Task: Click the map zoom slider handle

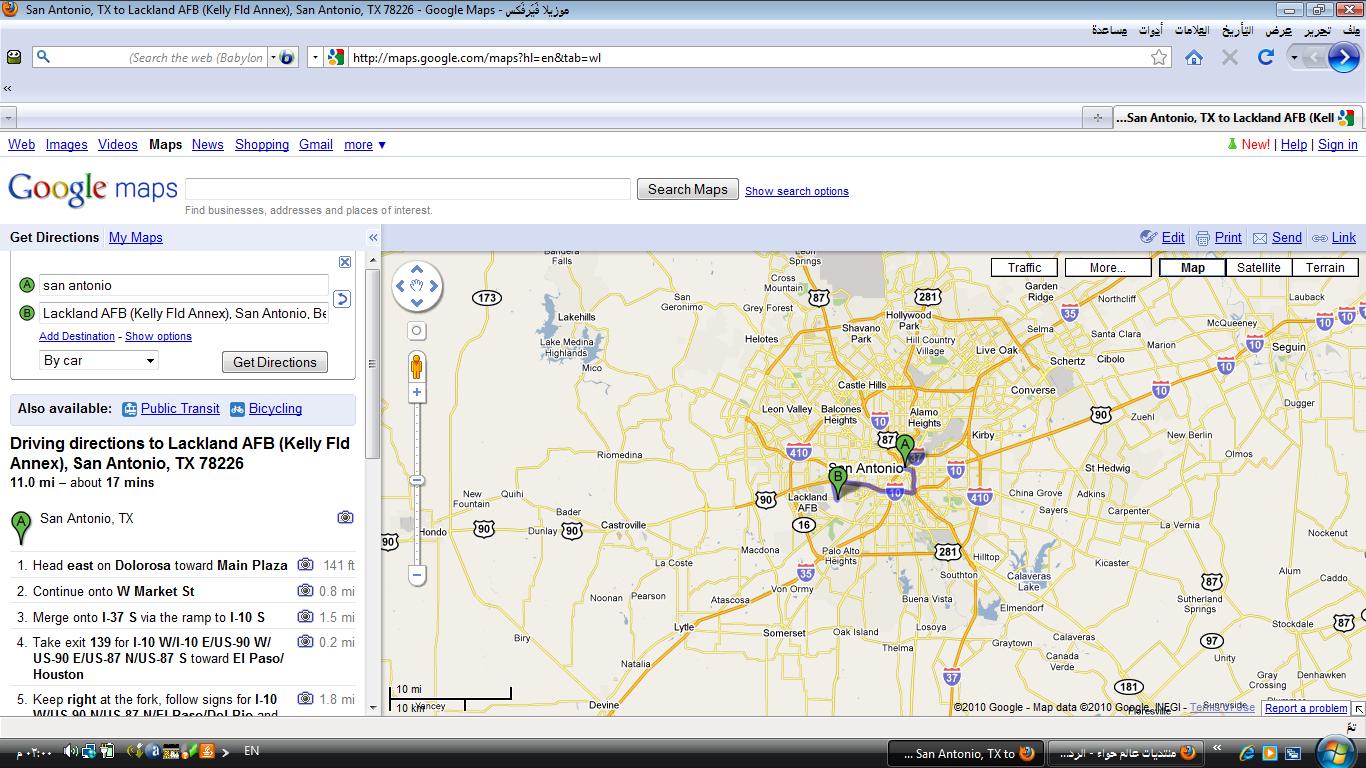Action: tap(417, 481)
